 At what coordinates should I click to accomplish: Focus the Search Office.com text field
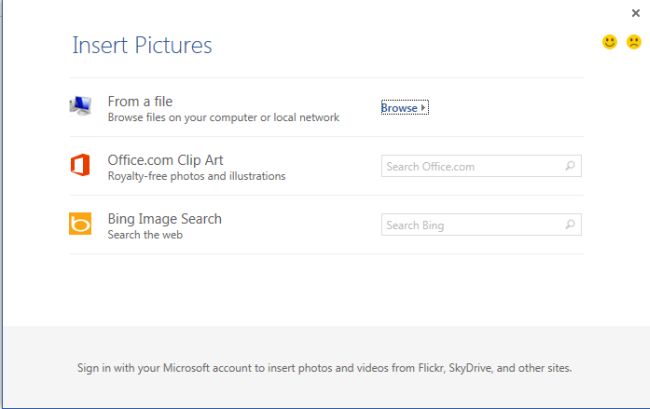[470, 166]
